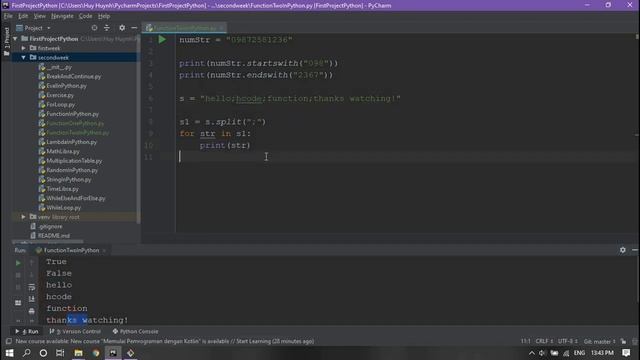Click the stop button in Run panel
Viewport: 640px width, 360px height.
pos(18,275)
